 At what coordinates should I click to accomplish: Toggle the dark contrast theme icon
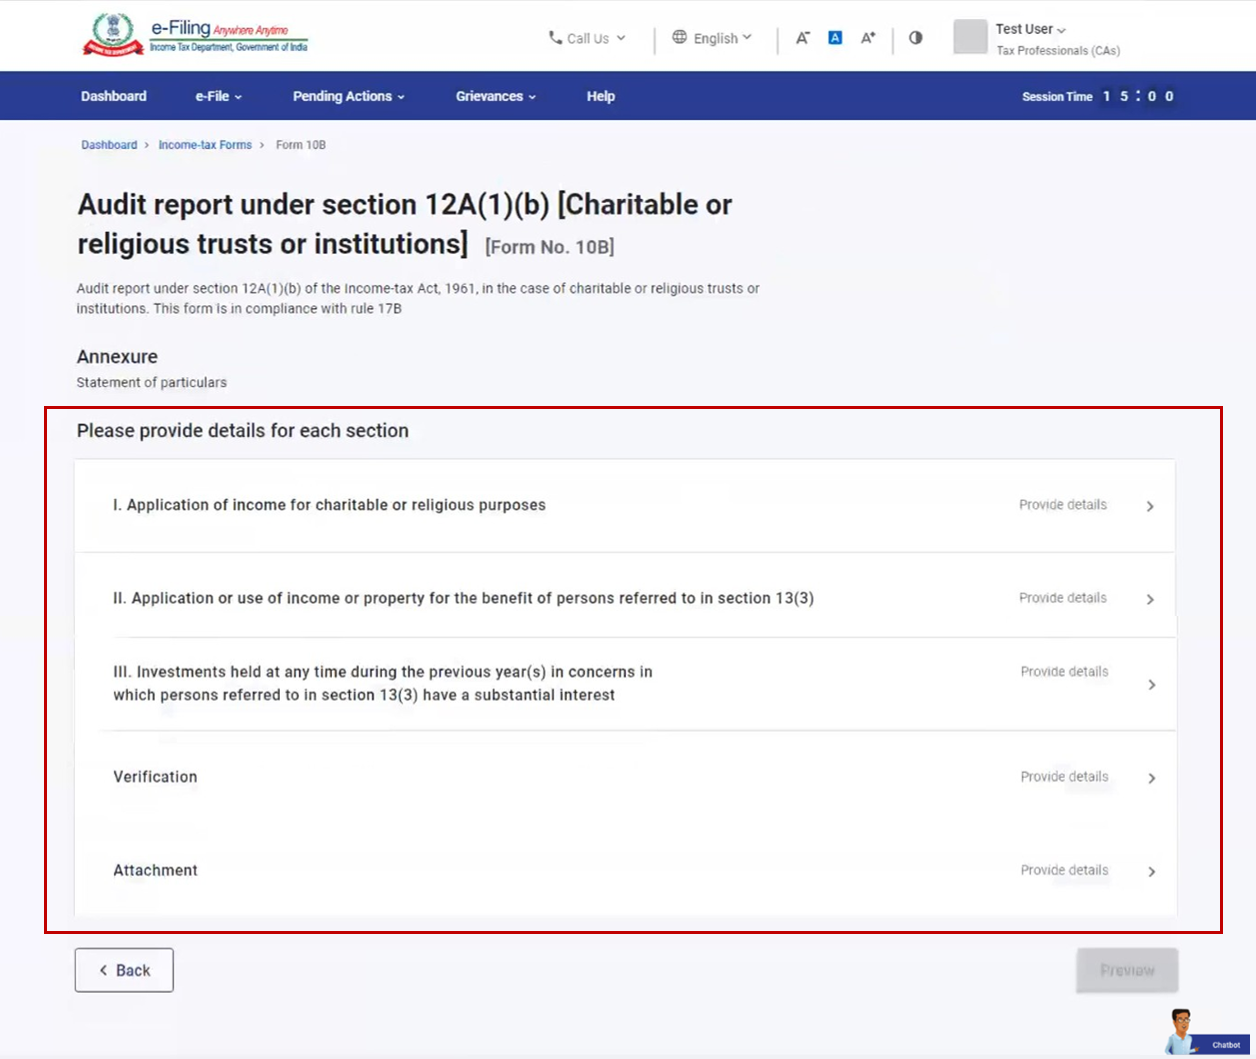pyautogui.click(x=916, y=37)
